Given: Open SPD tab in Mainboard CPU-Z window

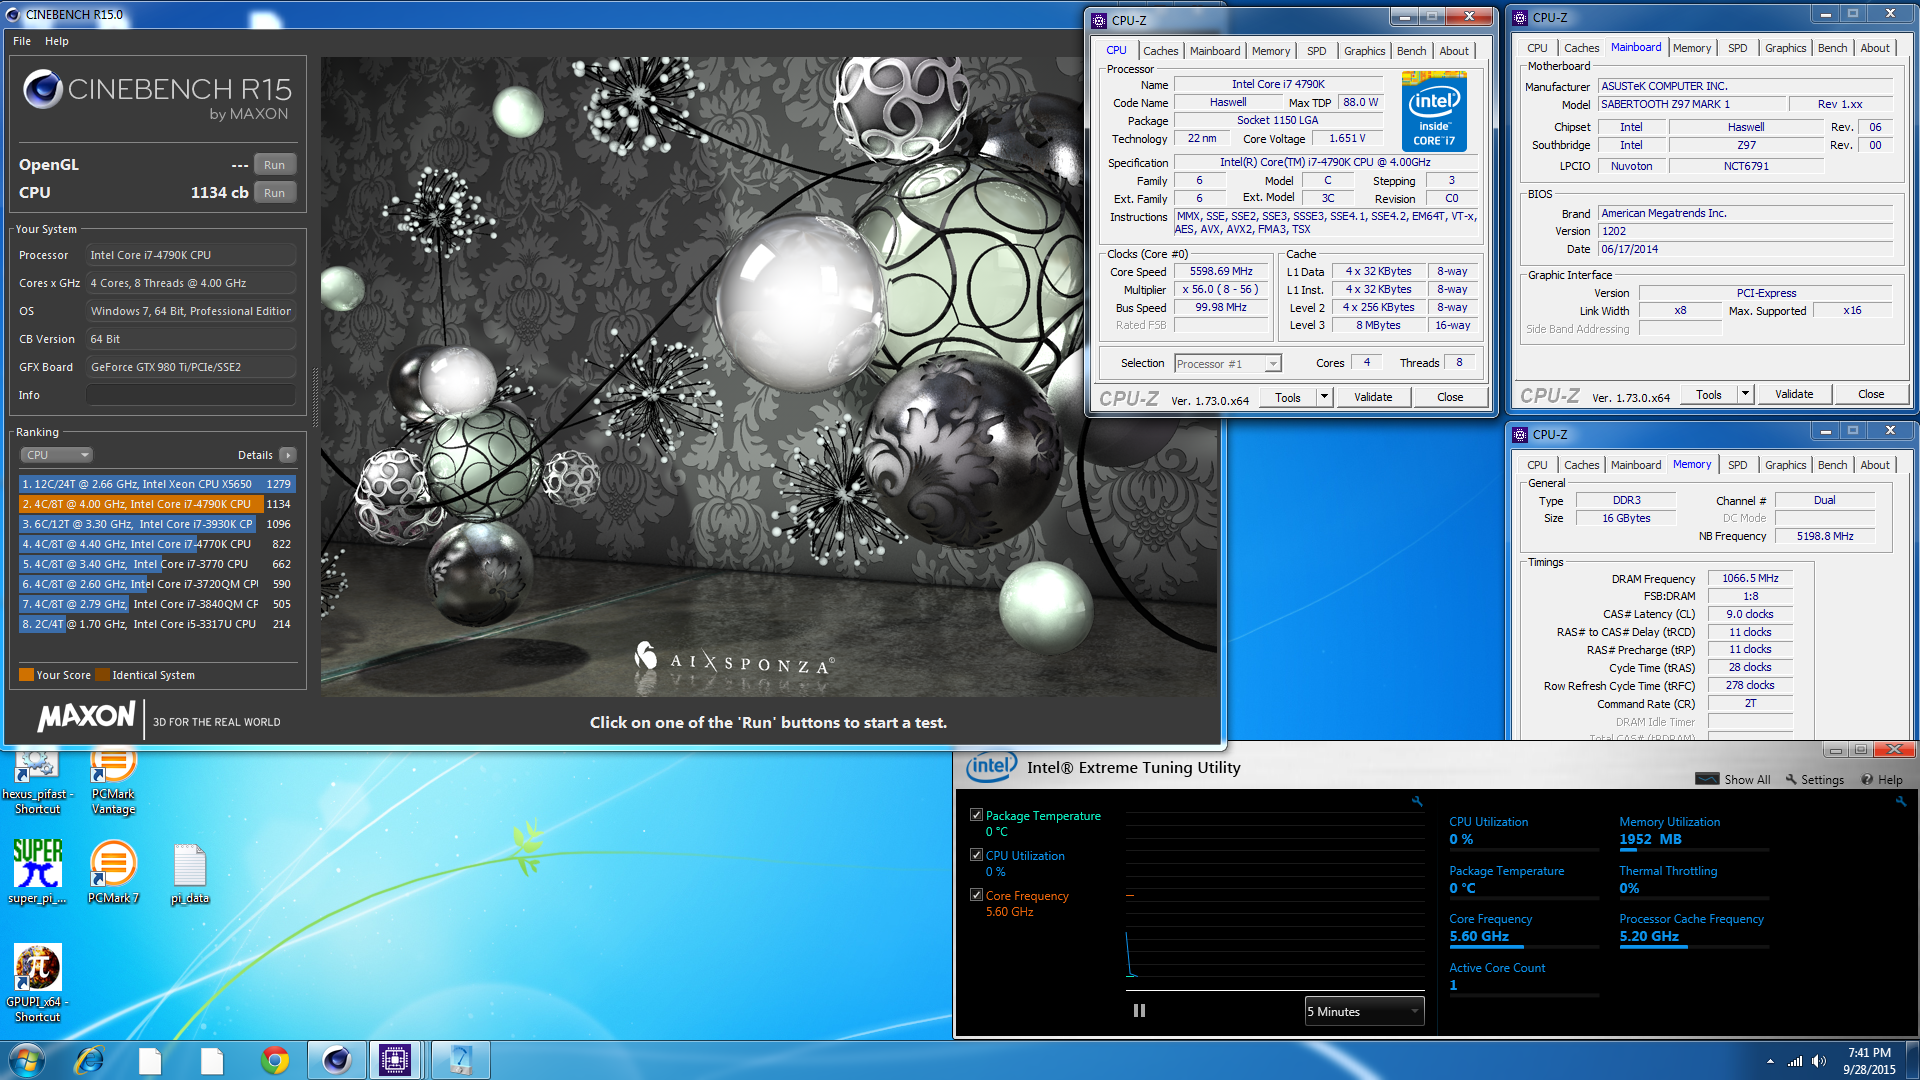Looking at the screenshot, I should (x=1737, y=48).
